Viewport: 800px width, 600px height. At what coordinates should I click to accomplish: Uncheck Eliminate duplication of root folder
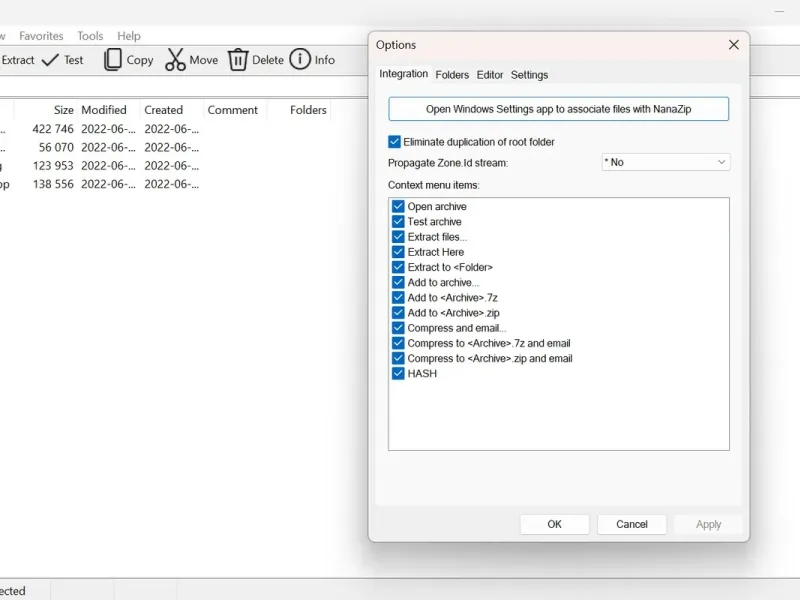tap(394, 142)
